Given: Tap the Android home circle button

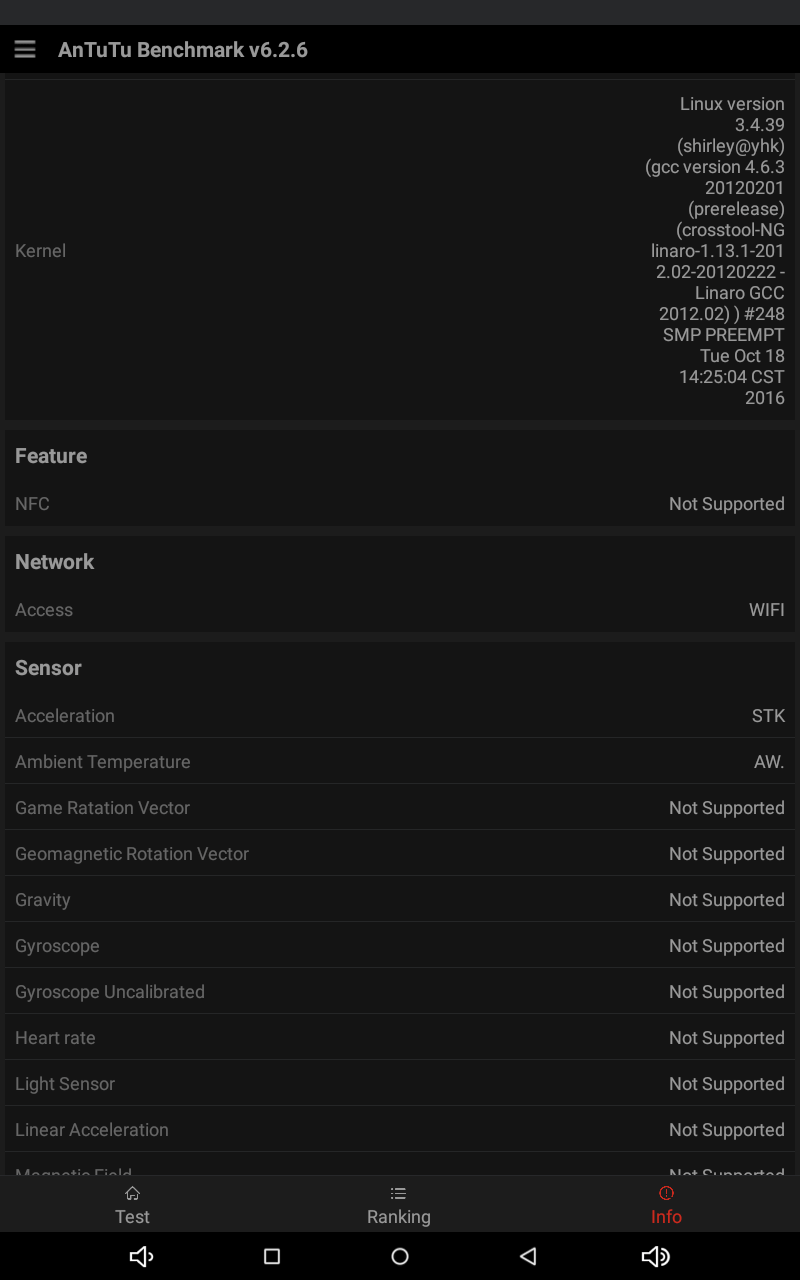Looking at the screenshot, I should pos(400,1256).
